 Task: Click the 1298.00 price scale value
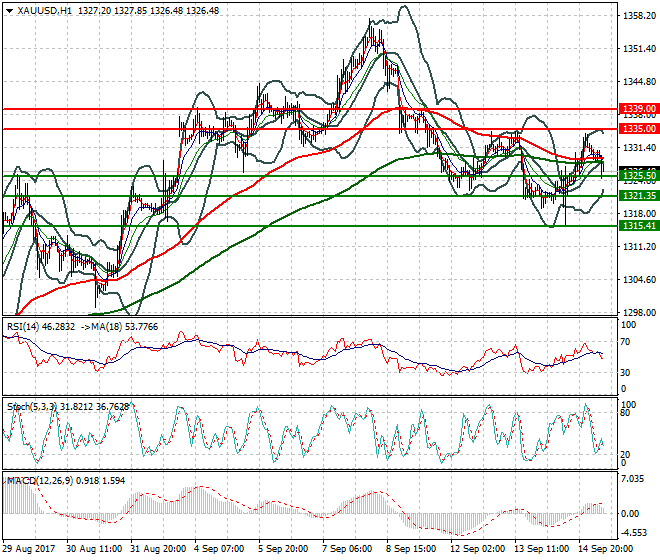(x=639, y=312)
